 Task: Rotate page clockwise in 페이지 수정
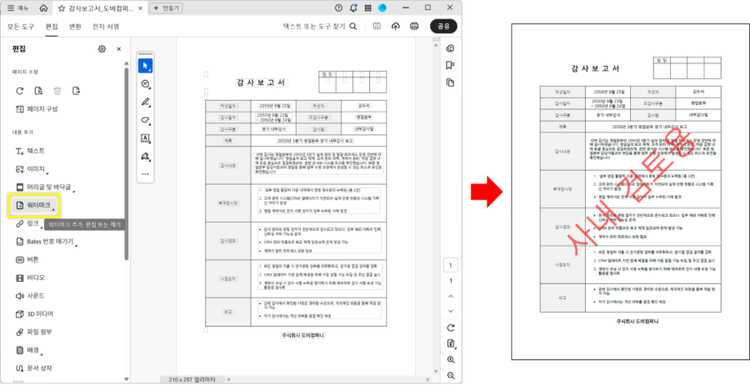click(x=20, y=91)
